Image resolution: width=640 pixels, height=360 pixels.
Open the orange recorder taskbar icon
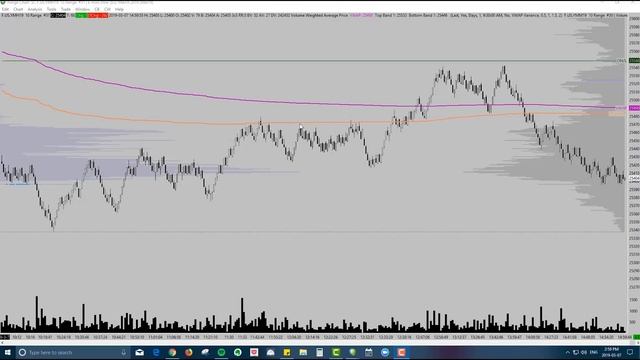[x=401, y=352]
